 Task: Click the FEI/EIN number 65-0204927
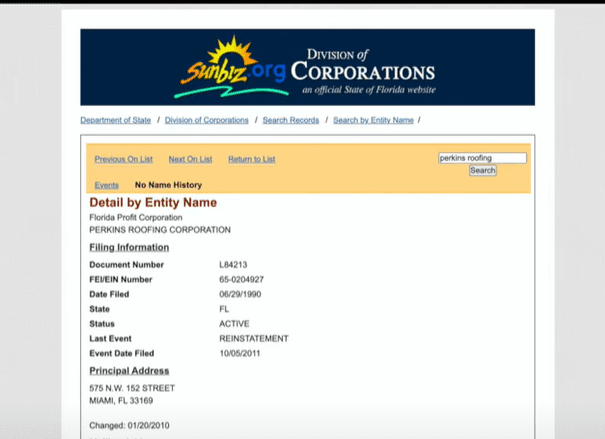click(x=241, y=279)
